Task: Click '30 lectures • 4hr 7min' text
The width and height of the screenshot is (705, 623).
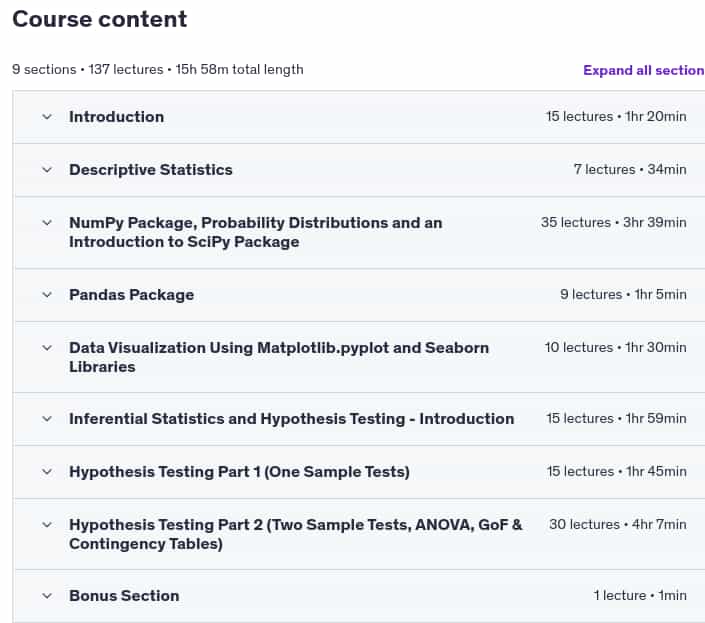Action: click(617, 525)
